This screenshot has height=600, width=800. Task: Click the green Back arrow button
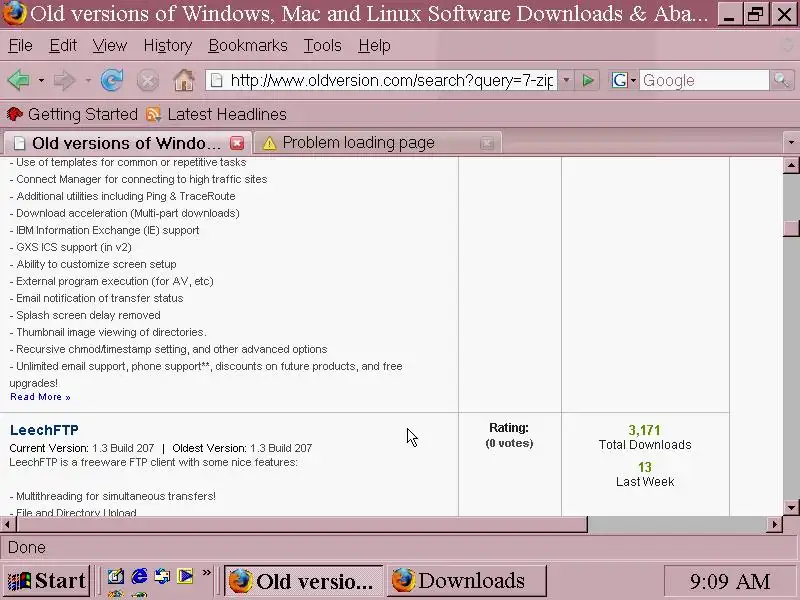tap(19, 80)
